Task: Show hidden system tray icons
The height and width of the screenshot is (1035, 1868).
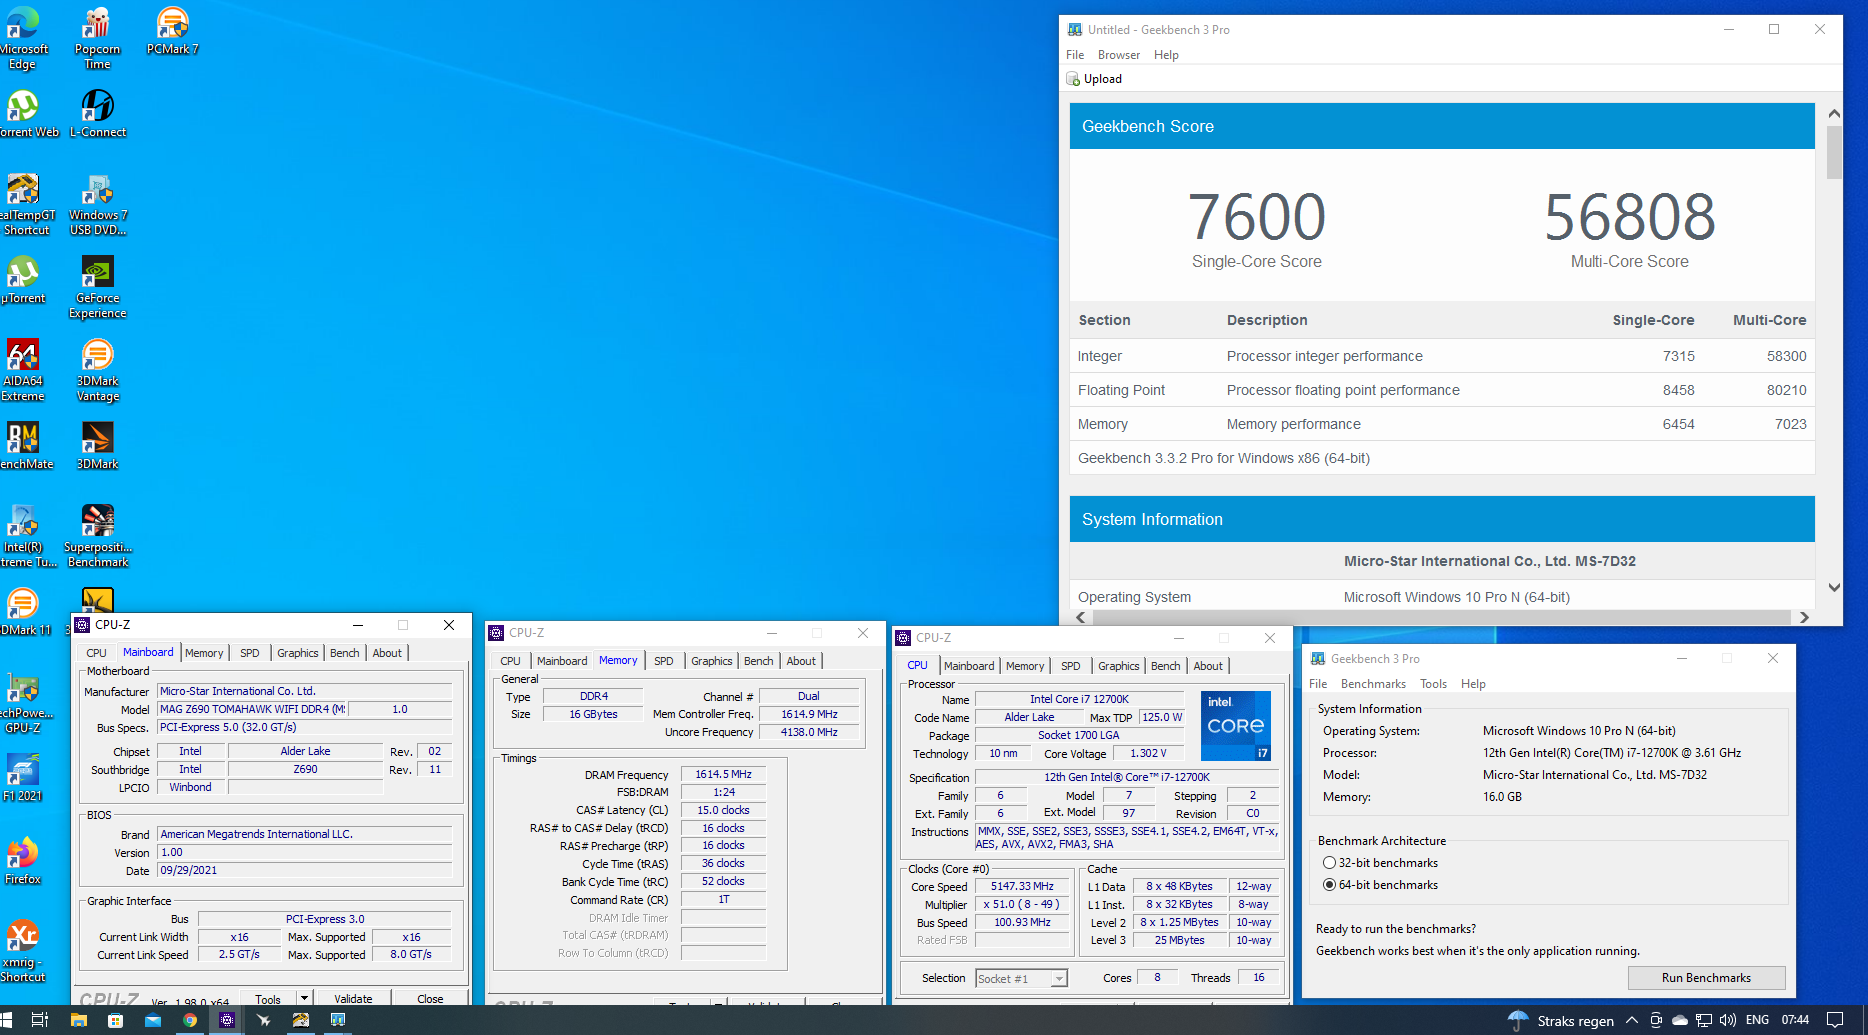Action: (1632, 1020)
